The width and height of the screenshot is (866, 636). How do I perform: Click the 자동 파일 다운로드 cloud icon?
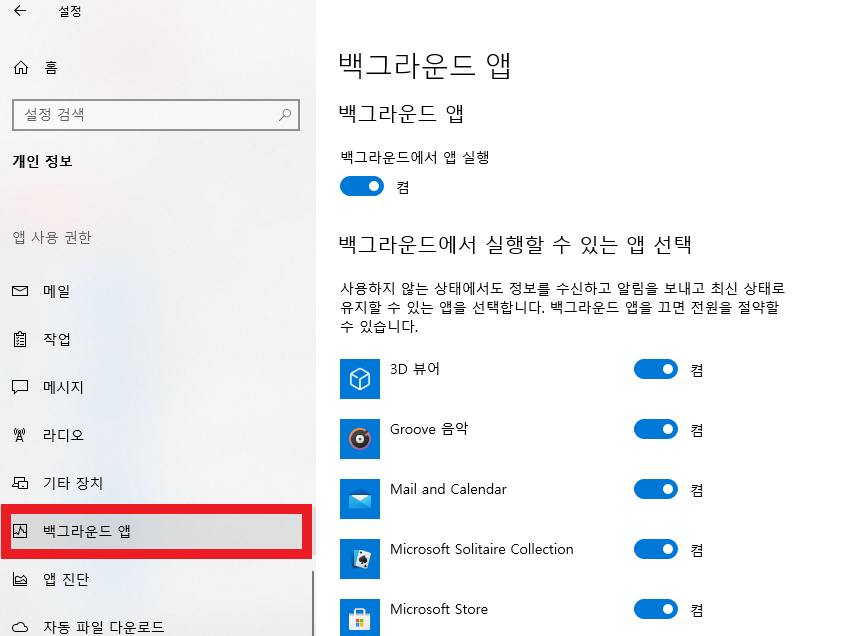(x=20, y=627)
